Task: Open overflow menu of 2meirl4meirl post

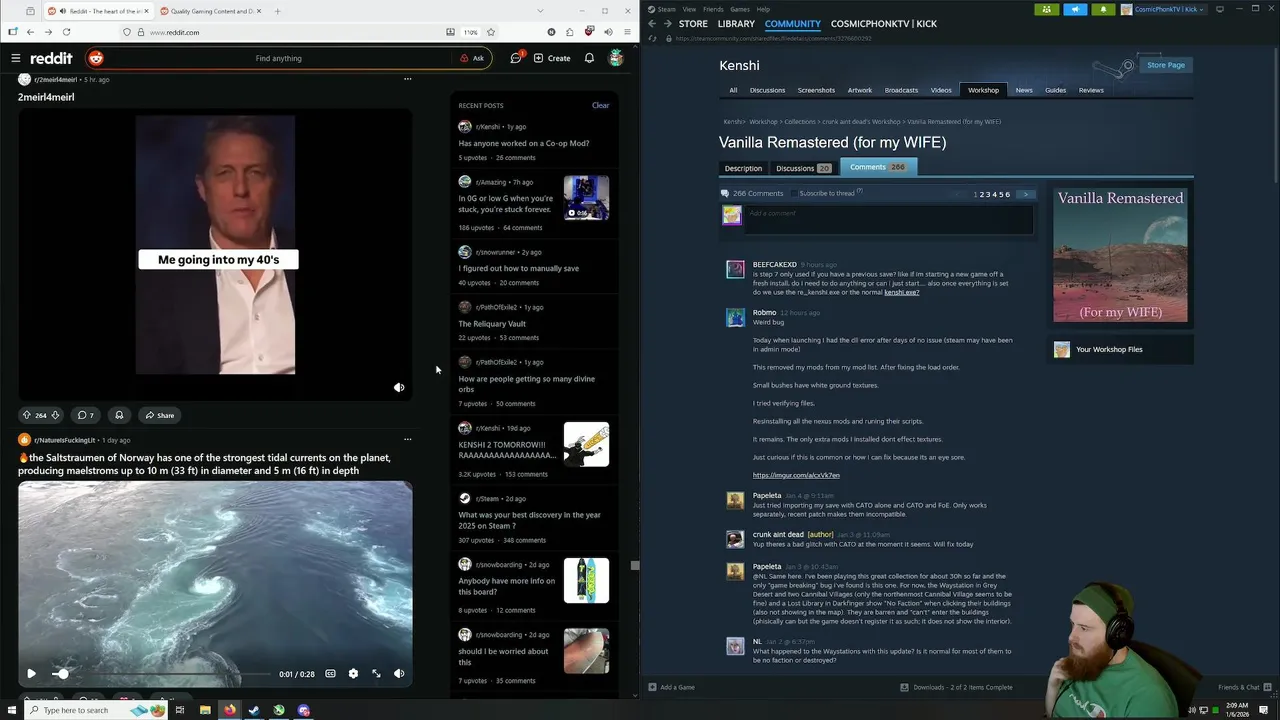Action: 407,79
